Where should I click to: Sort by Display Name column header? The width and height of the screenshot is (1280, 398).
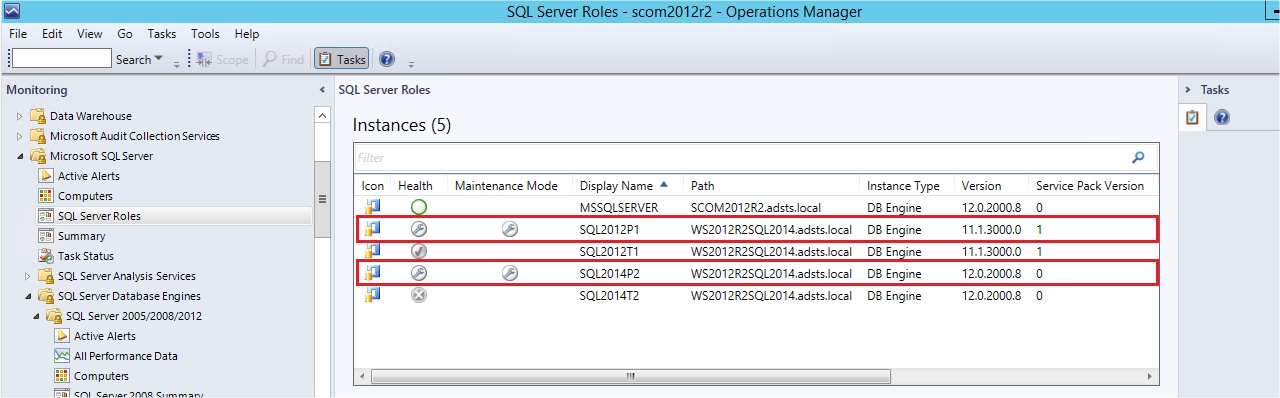point(615,186)
